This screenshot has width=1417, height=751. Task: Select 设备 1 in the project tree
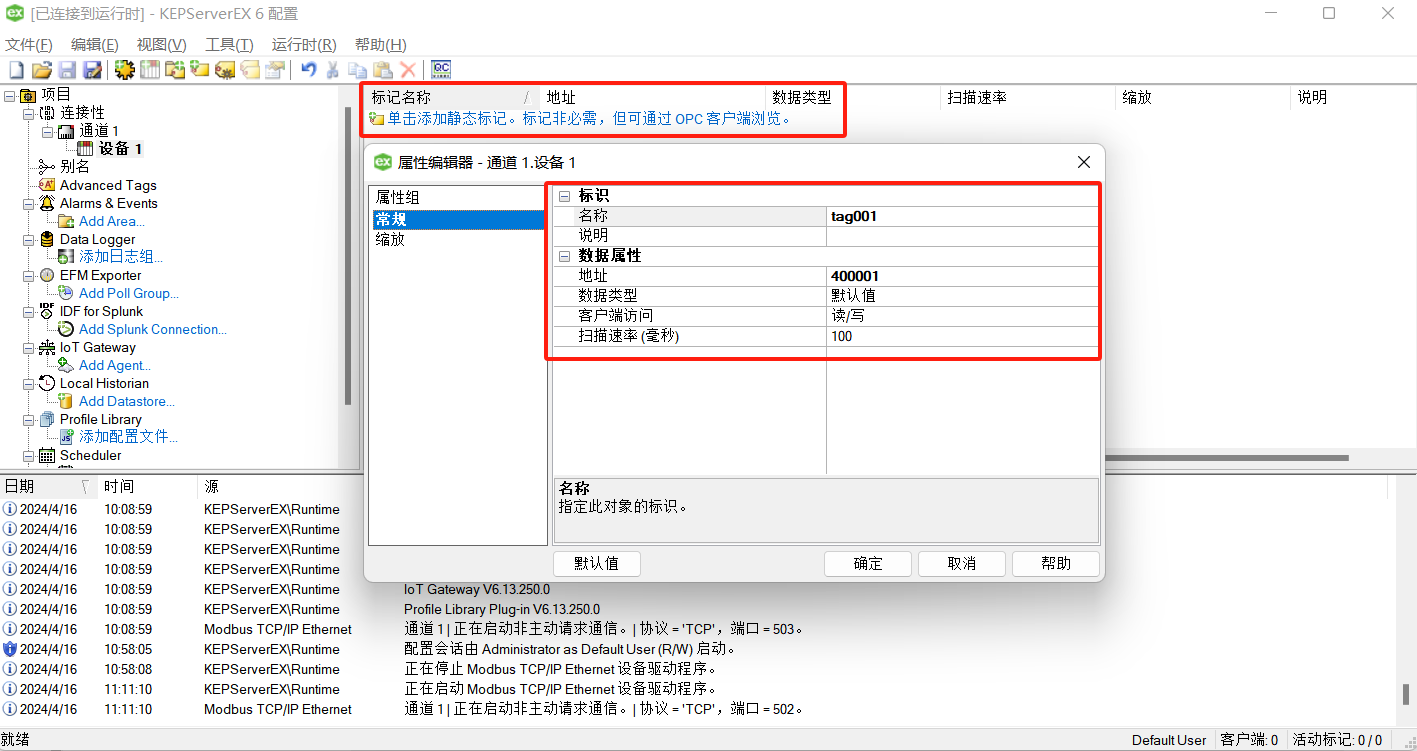tap(121, 149)
